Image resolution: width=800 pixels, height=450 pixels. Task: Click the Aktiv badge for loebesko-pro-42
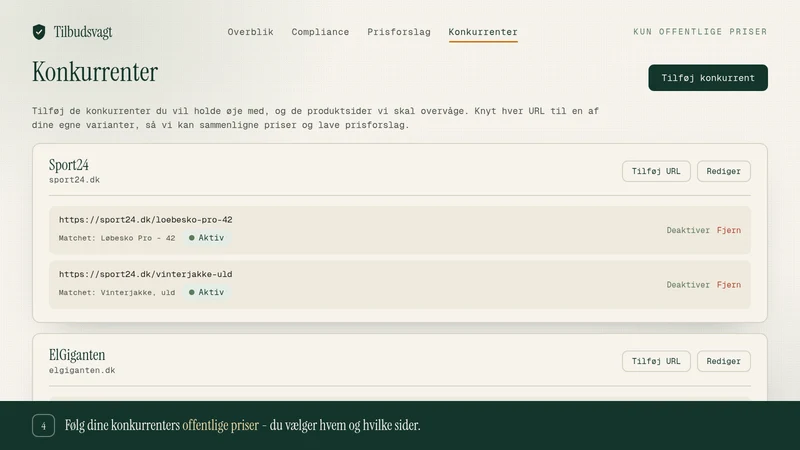[207, 238]
